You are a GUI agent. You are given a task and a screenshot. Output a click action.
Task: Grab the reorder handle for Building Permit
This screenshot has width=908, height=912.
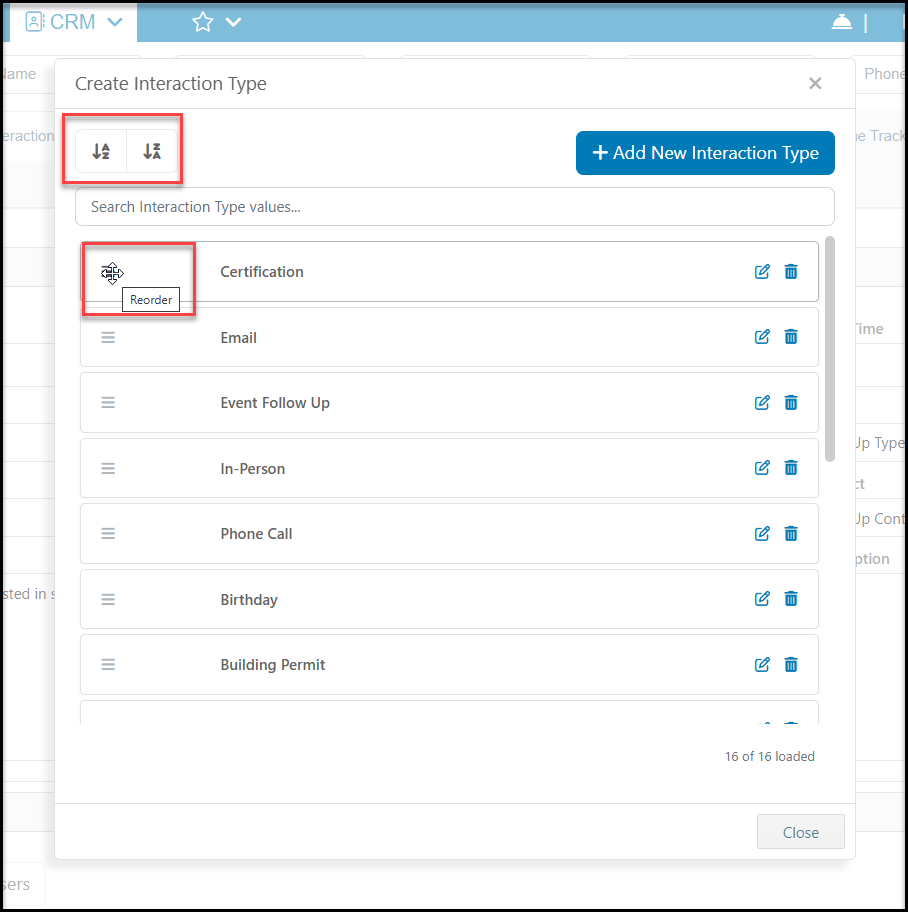[108, 664]
